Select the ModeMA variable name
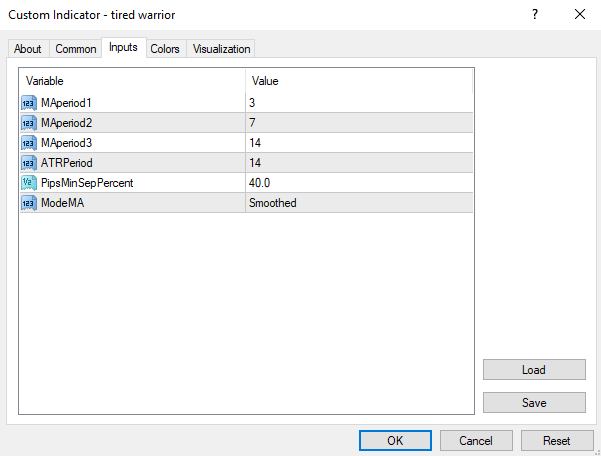Image resolution: width=601 pixels, height=456 pixels. (62, 203)
